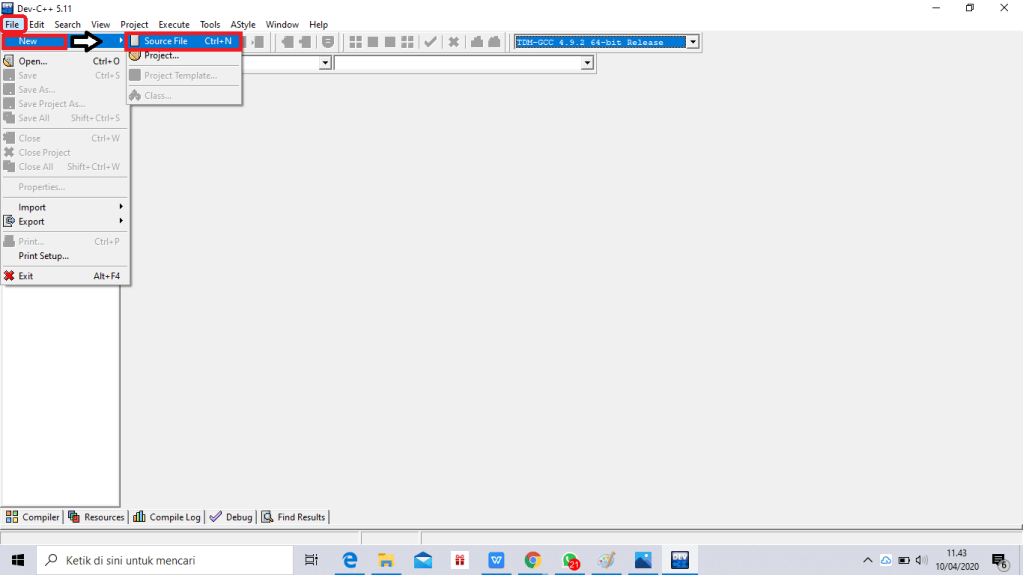Click the Project icon in the New submenu

(135, 56)
